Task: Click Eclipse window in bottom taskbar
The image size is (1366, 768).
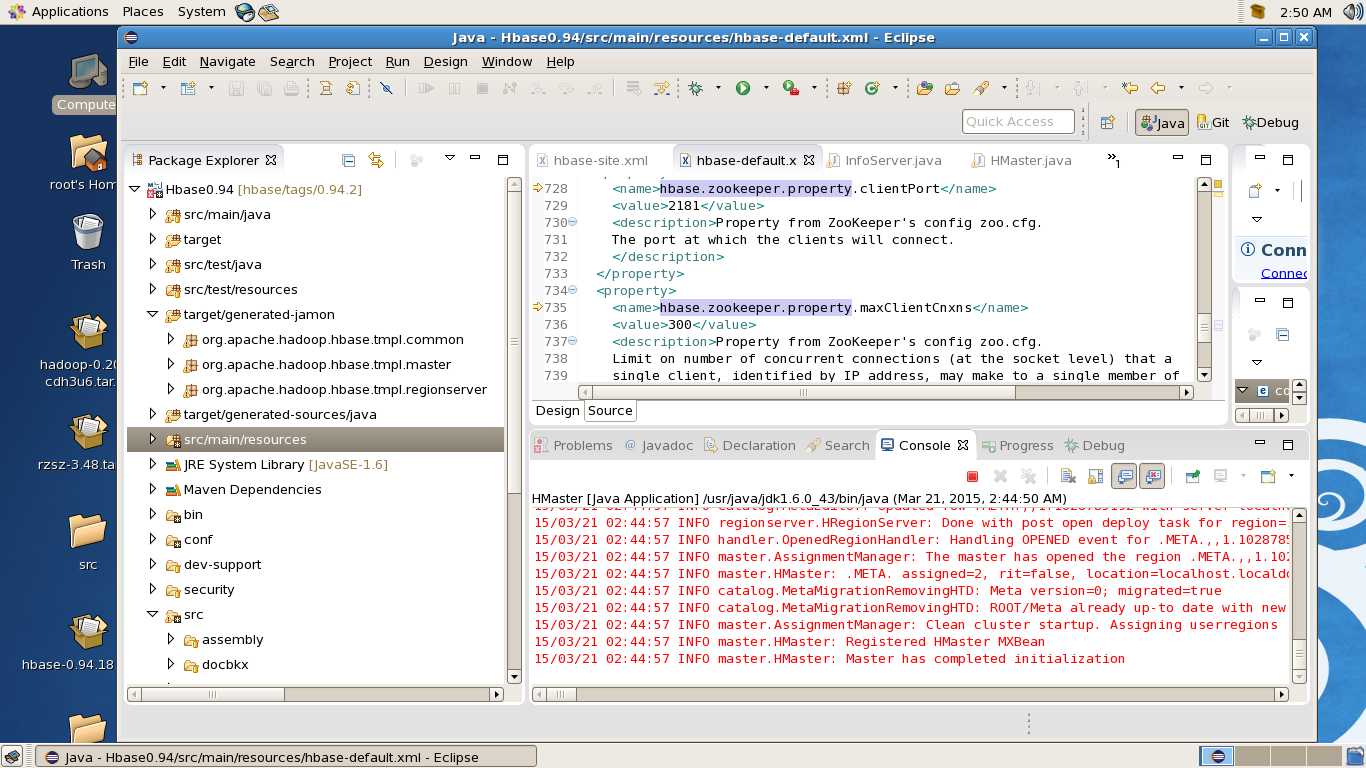Action: (x=286, y=757)
